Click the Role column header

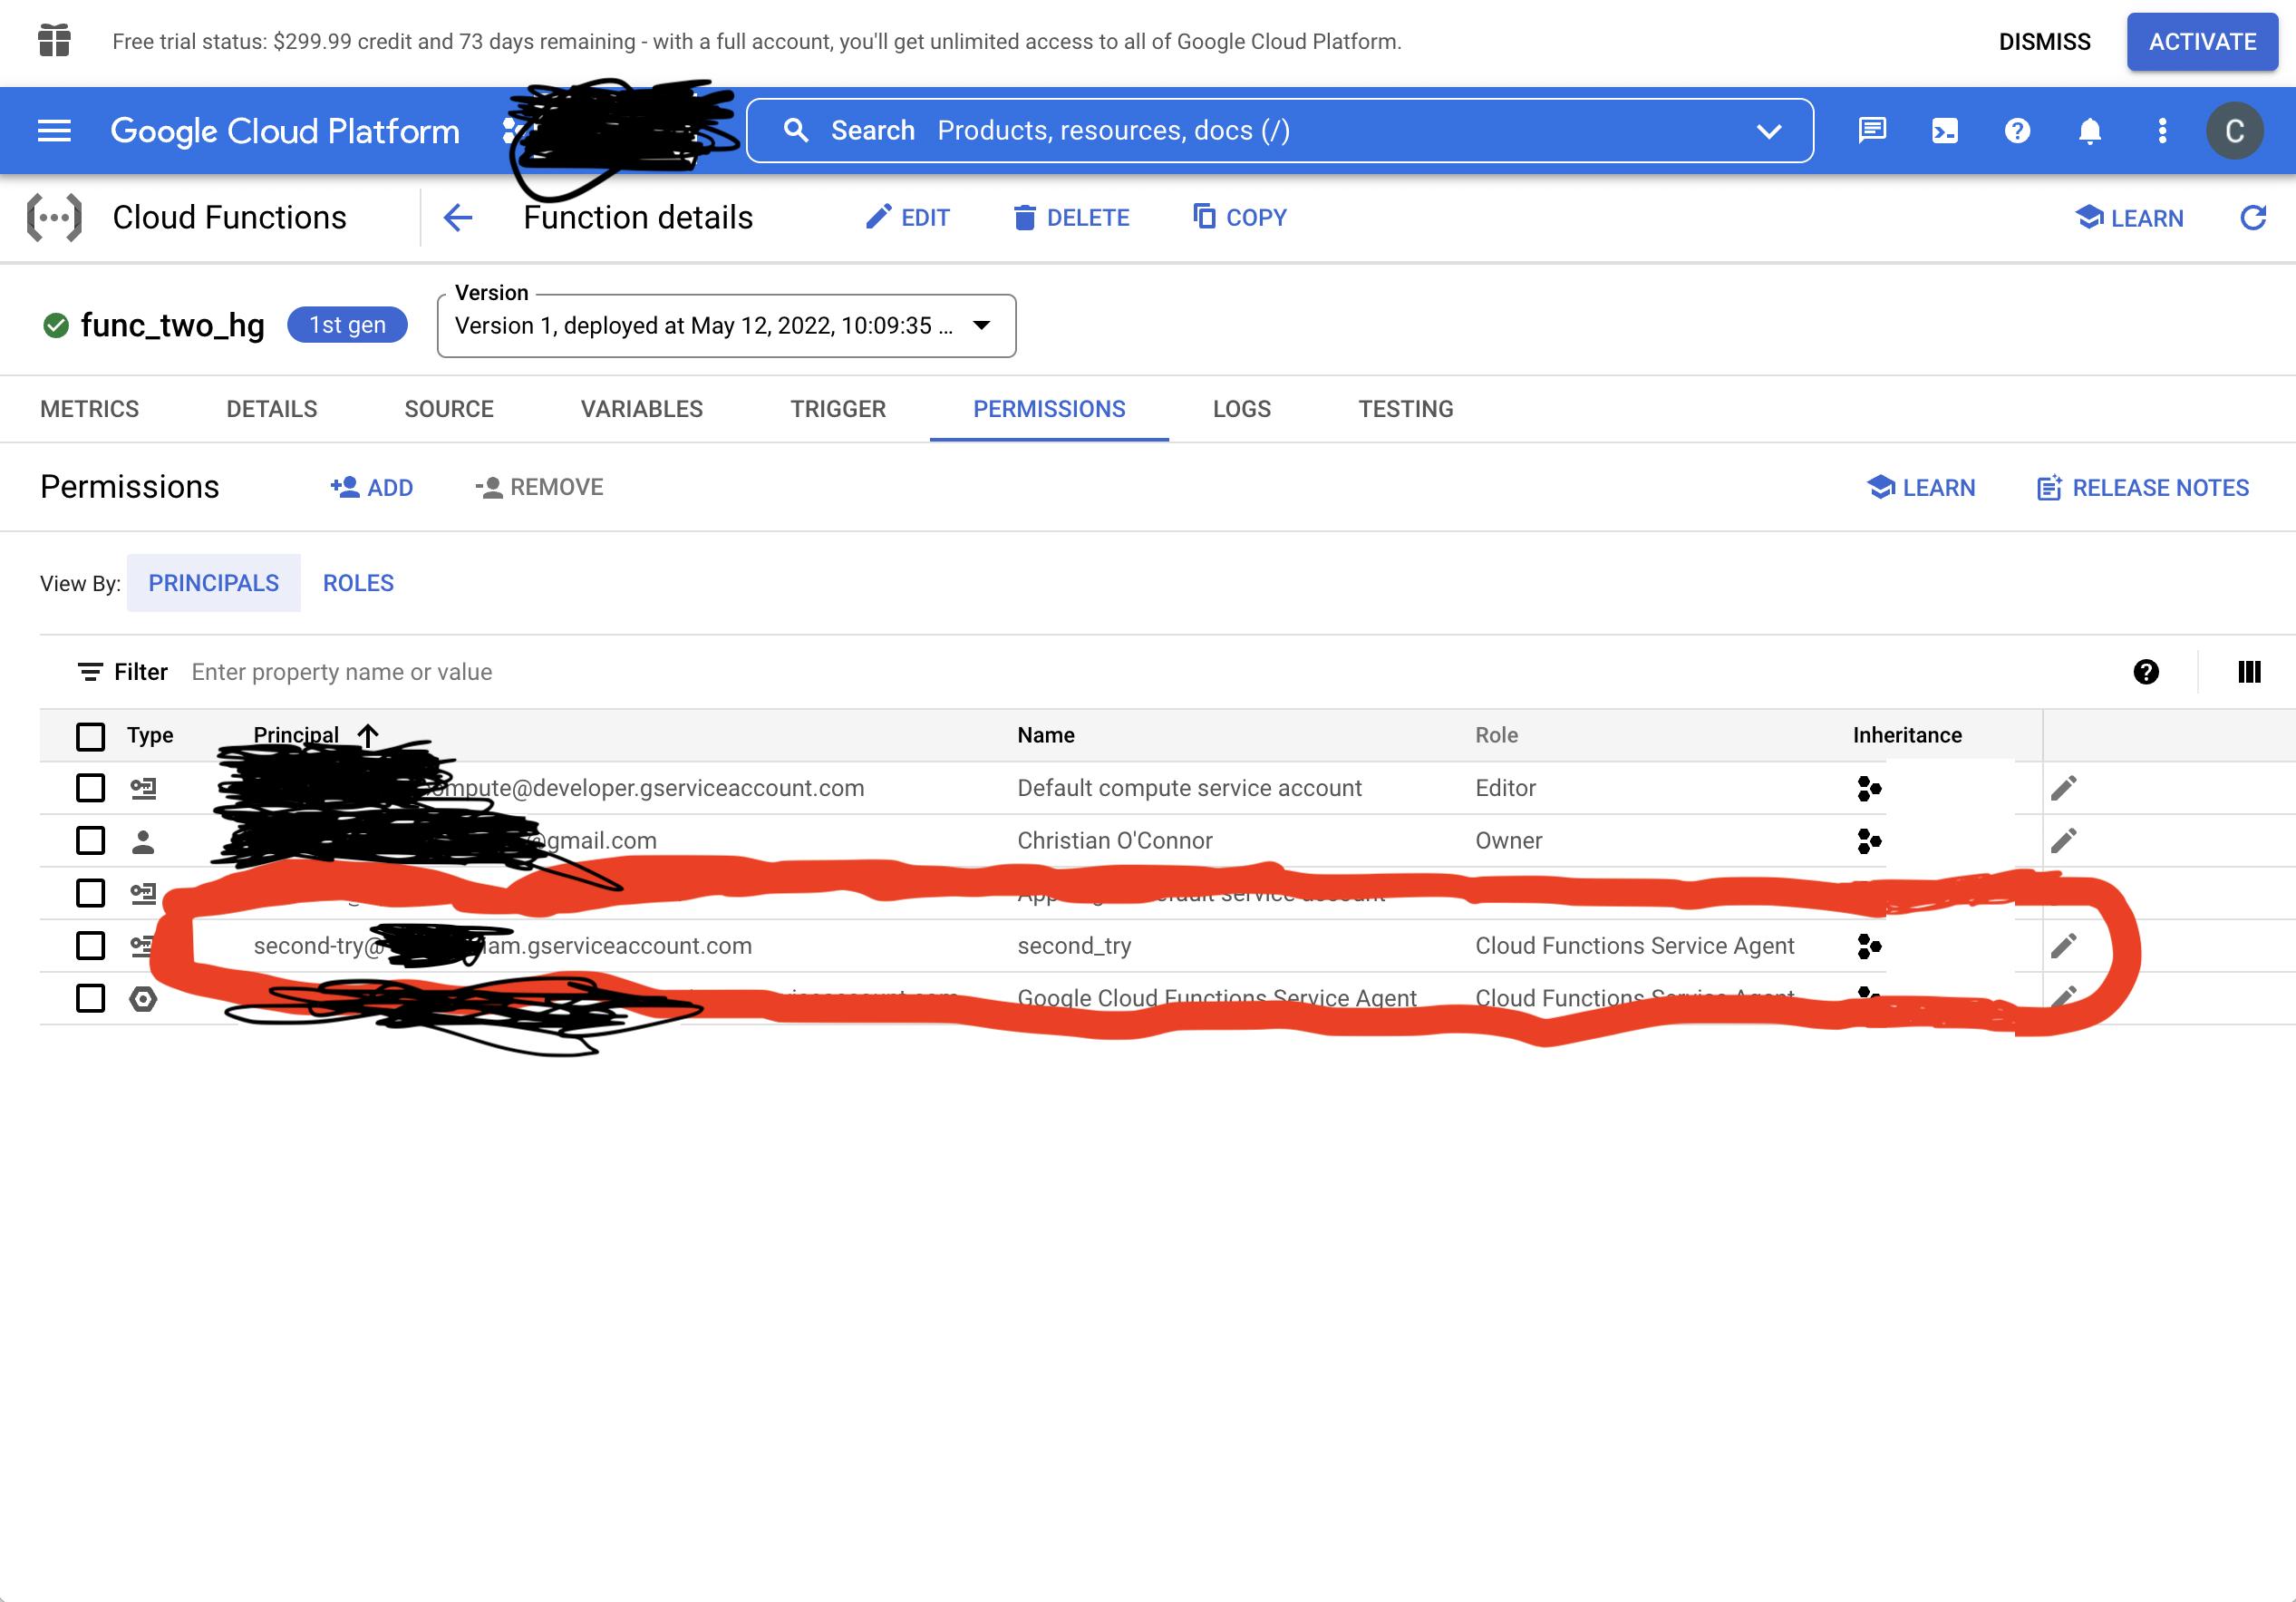click(1496, 735)
